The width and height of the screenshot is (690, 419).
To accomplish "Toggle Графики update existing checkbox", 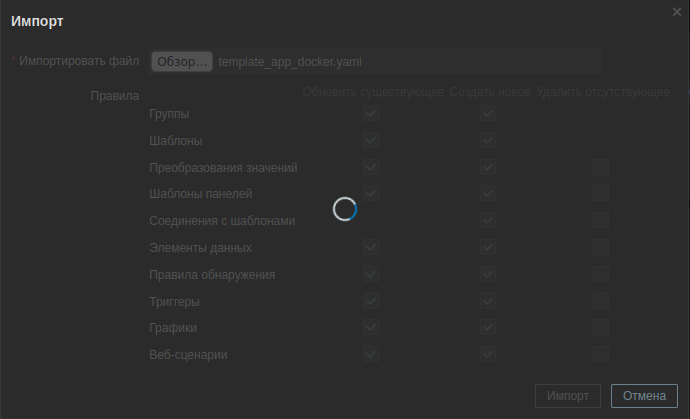I will [371, 327].
